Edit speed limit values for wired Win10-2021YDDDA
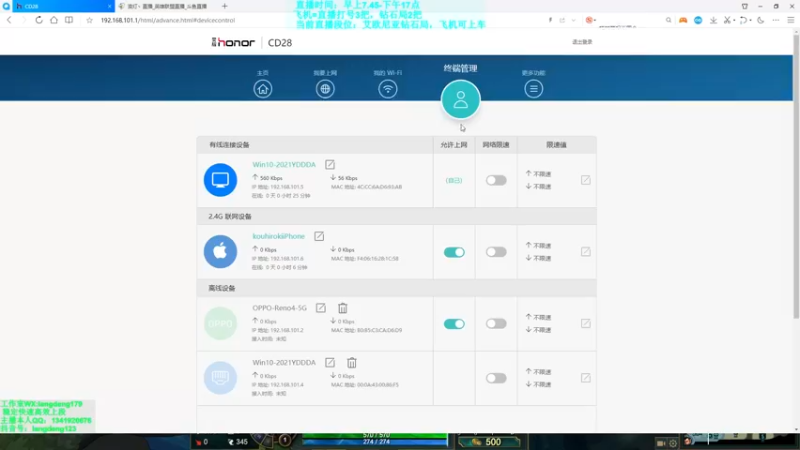This screenshot has height=450, width=800. pyautogui.click(x=586, y=180)
